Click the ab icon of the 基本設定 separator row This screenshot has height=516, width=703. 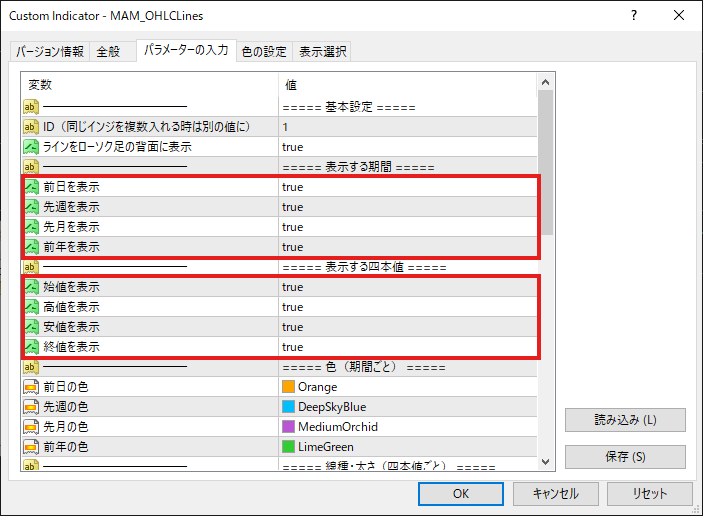tap(31, 107)
